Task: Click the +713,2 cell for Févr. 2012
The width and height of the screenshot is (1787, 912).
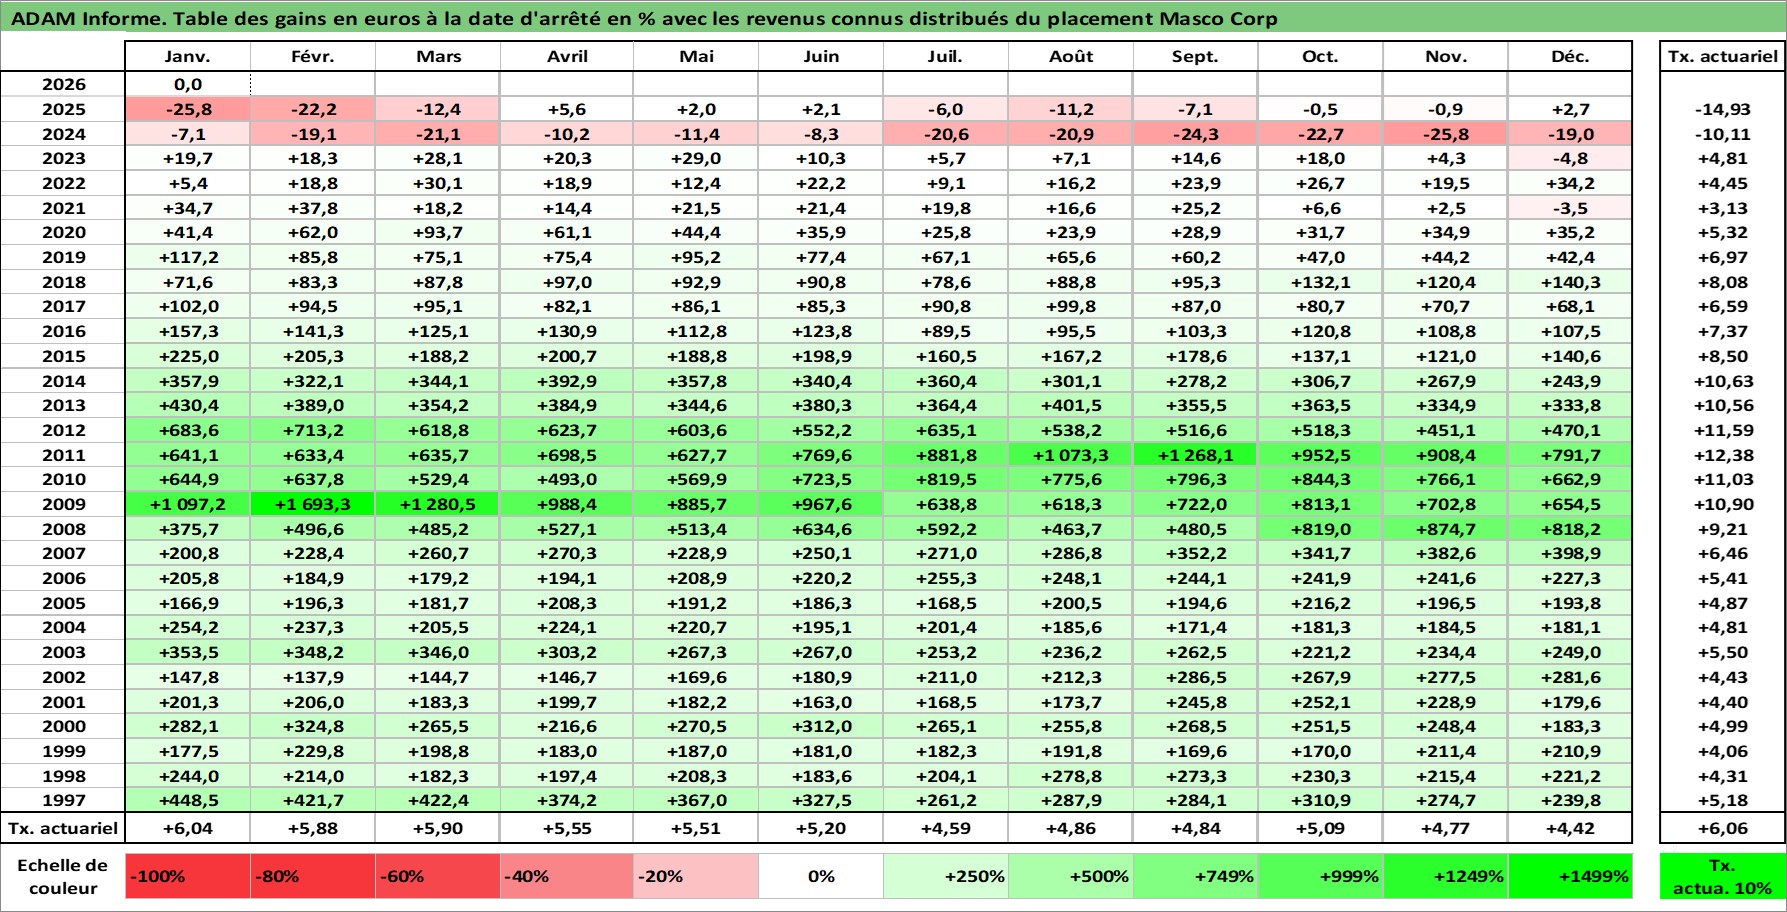Action: click(x=313, y=430)
